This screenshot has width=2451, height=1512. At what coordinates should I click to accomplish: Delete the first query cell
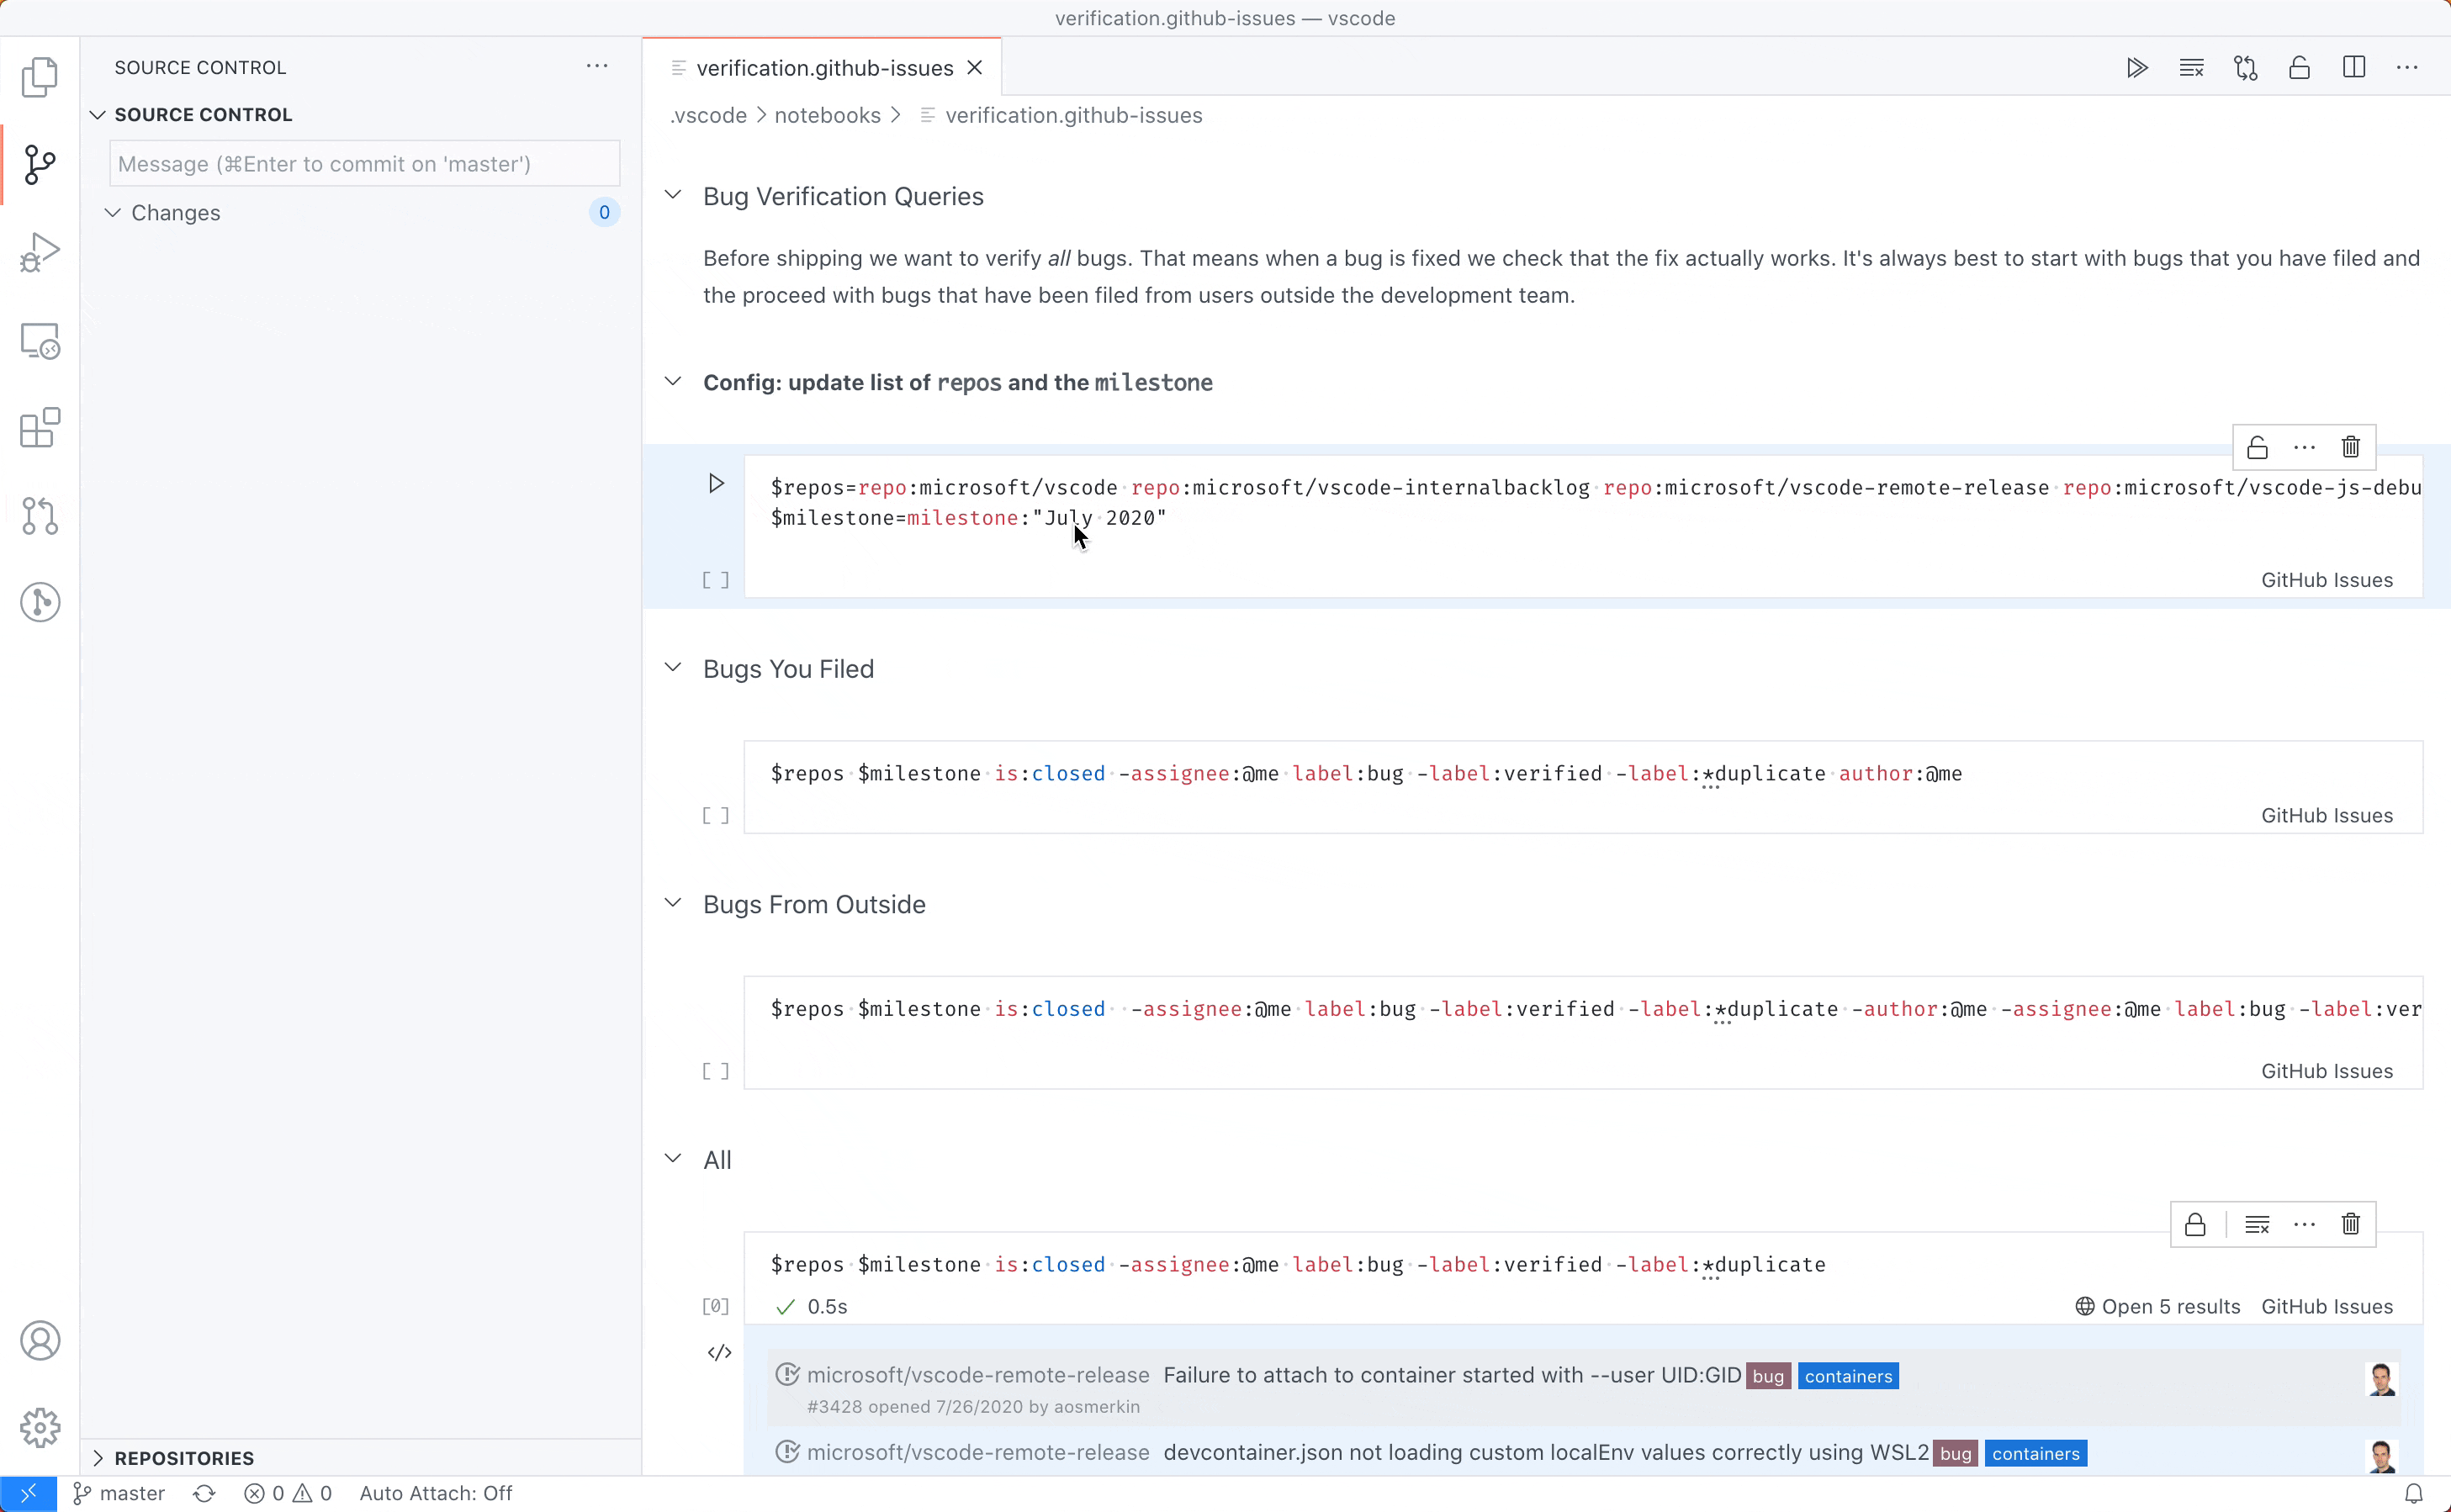point(2349,447)
